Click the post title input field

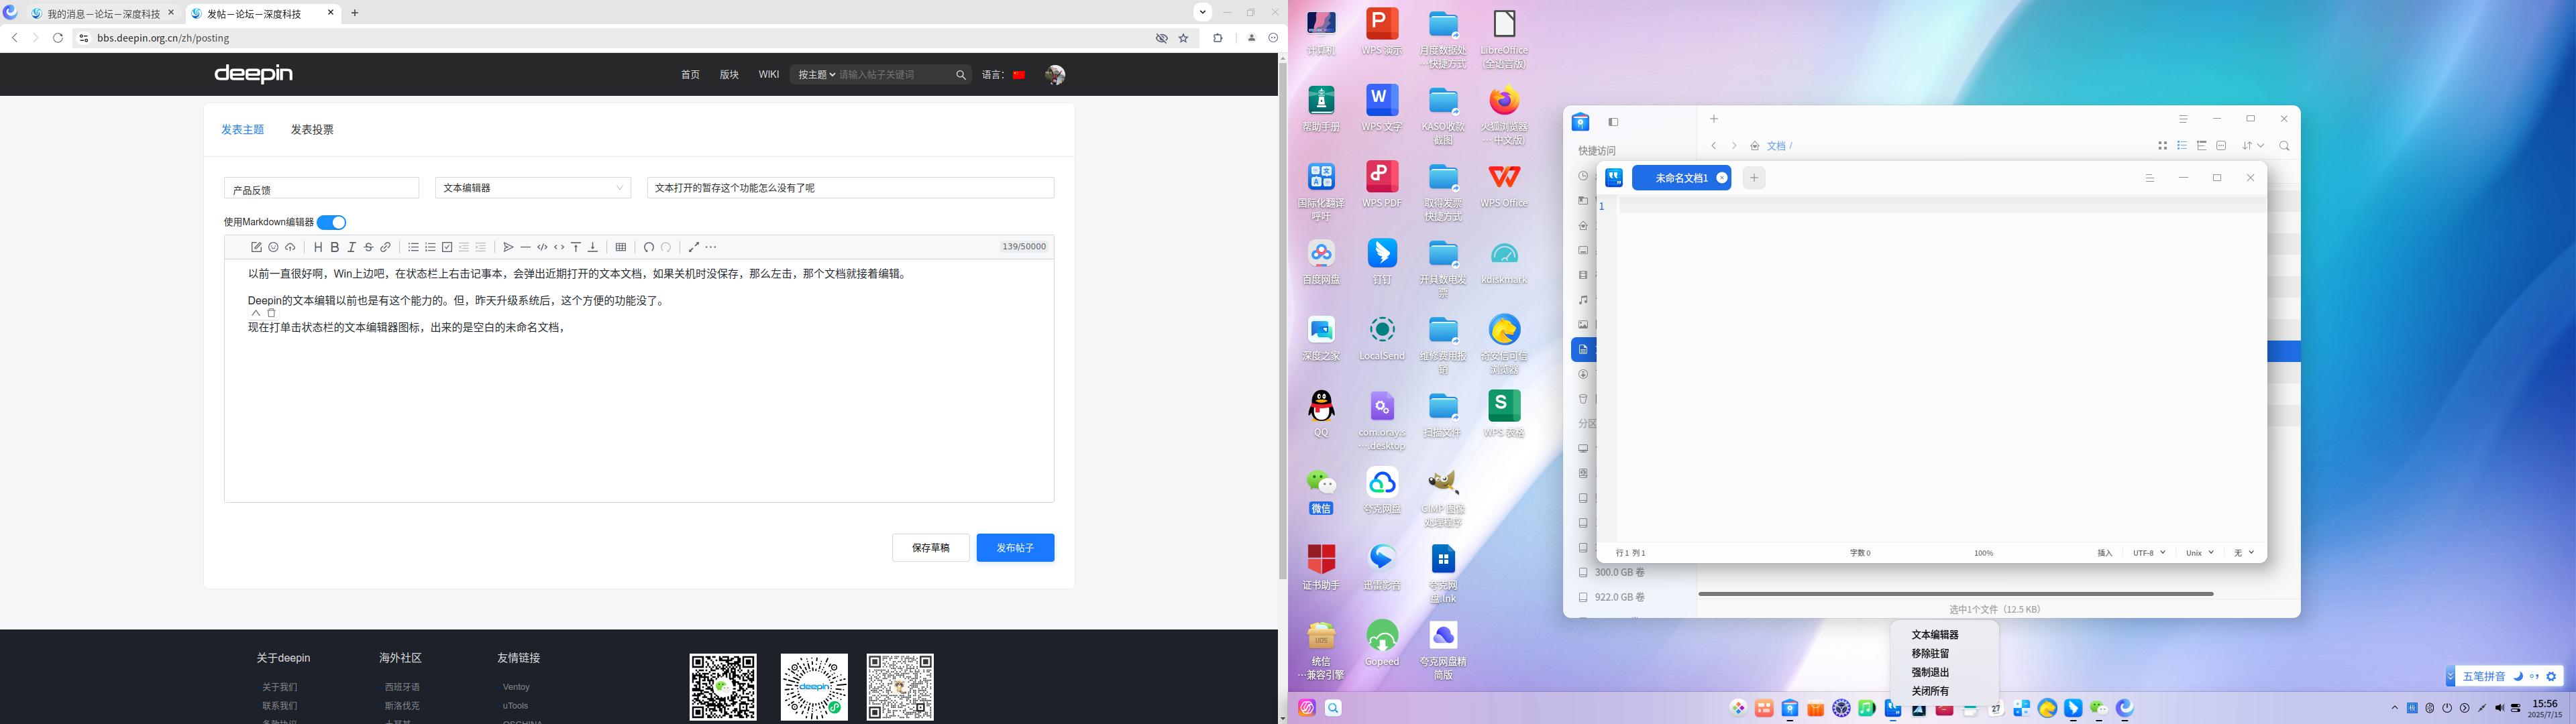pos(850,188)
